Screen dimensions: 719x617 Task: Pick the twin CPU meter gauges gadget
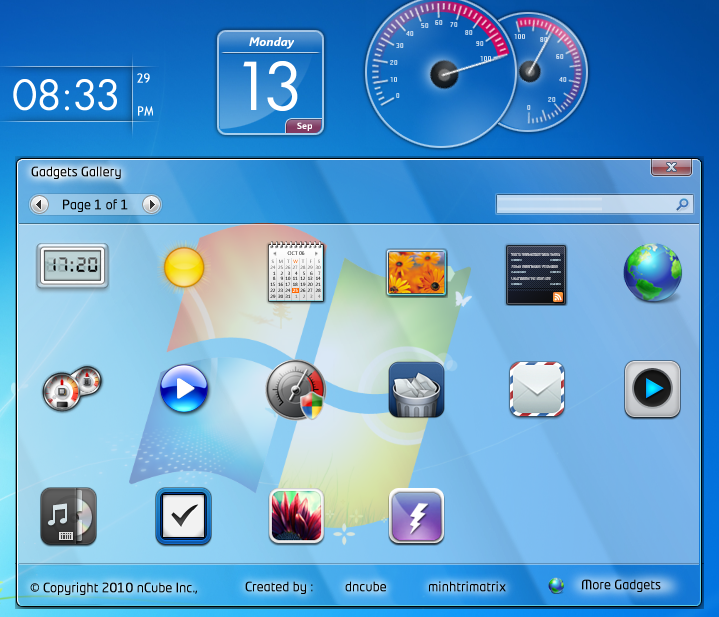[72, 388]
